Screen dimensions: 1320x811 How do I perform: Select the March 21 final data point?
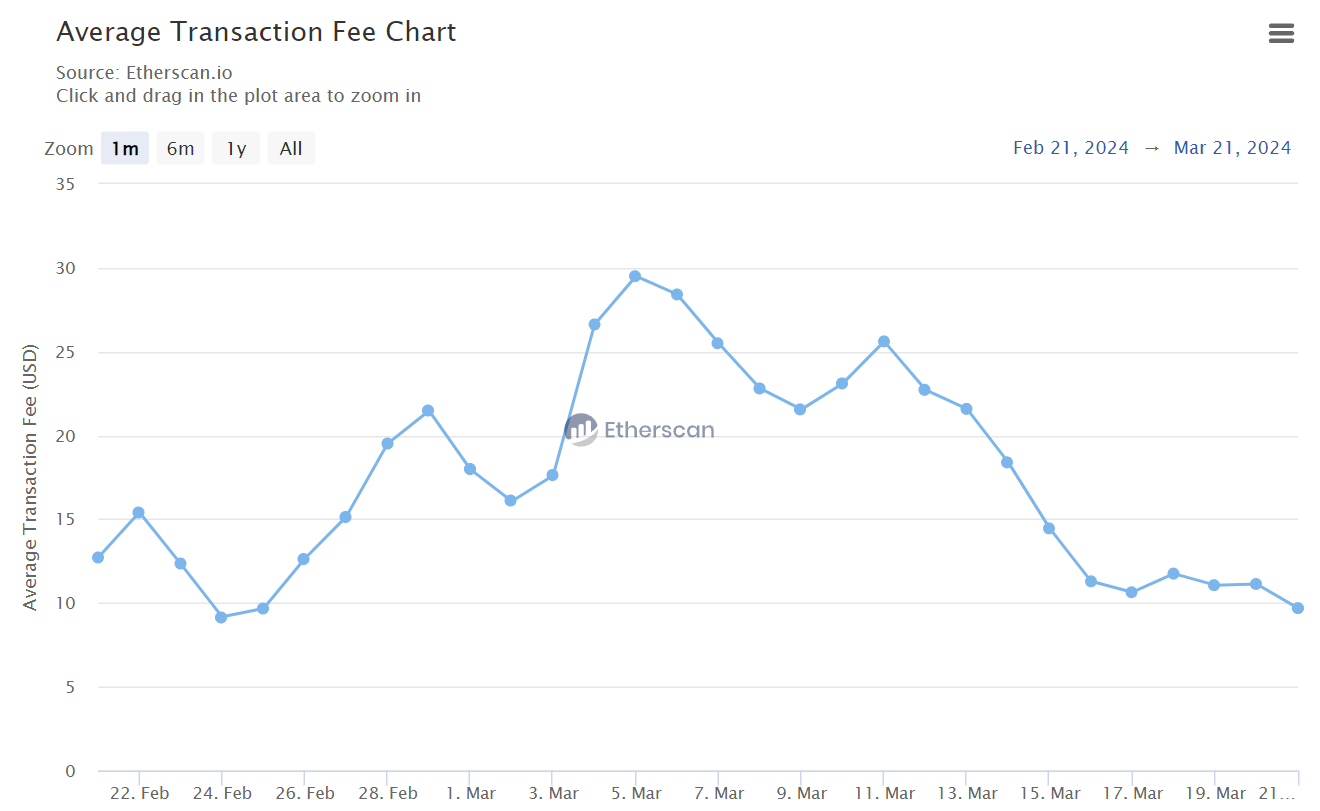click(x=1297, y=607)
